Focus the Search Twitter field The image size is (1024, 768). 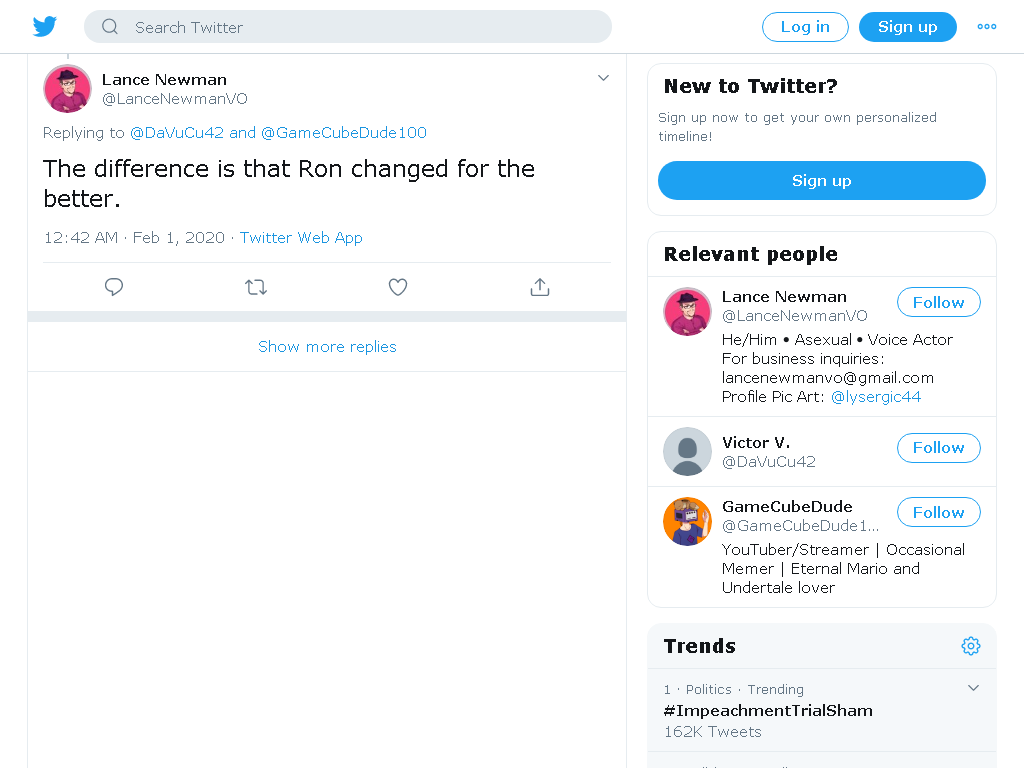tap(348, 27)
